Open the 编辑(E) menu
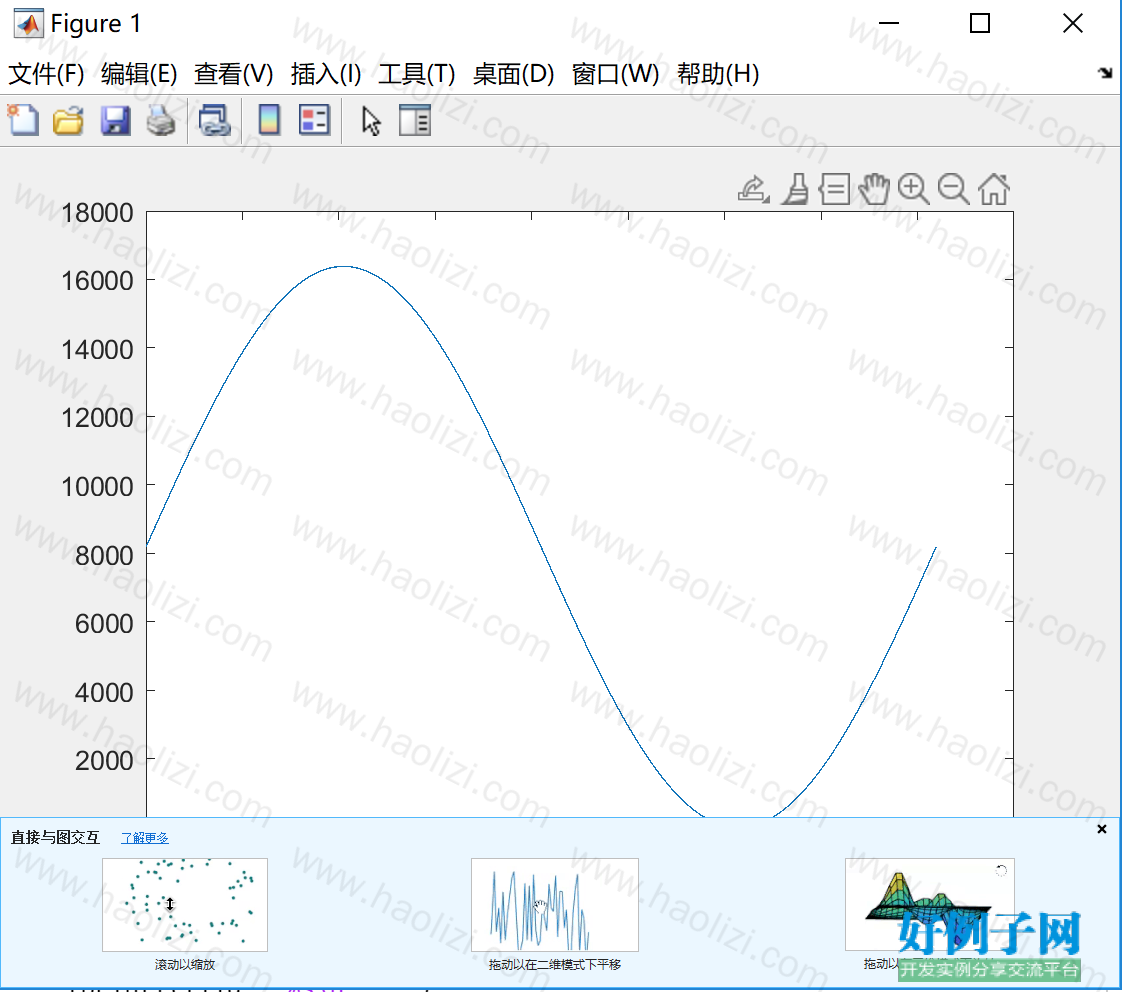 click(x=139, y=74)
